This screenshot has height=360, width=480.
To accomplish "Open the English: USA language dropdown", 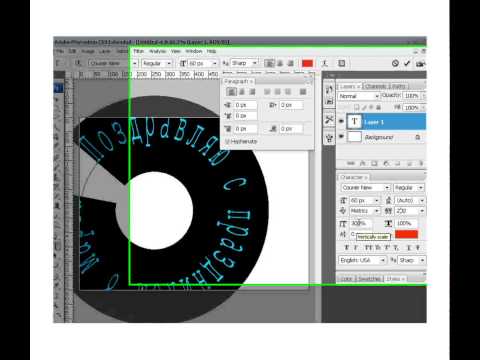I will [x=362, y=260].
